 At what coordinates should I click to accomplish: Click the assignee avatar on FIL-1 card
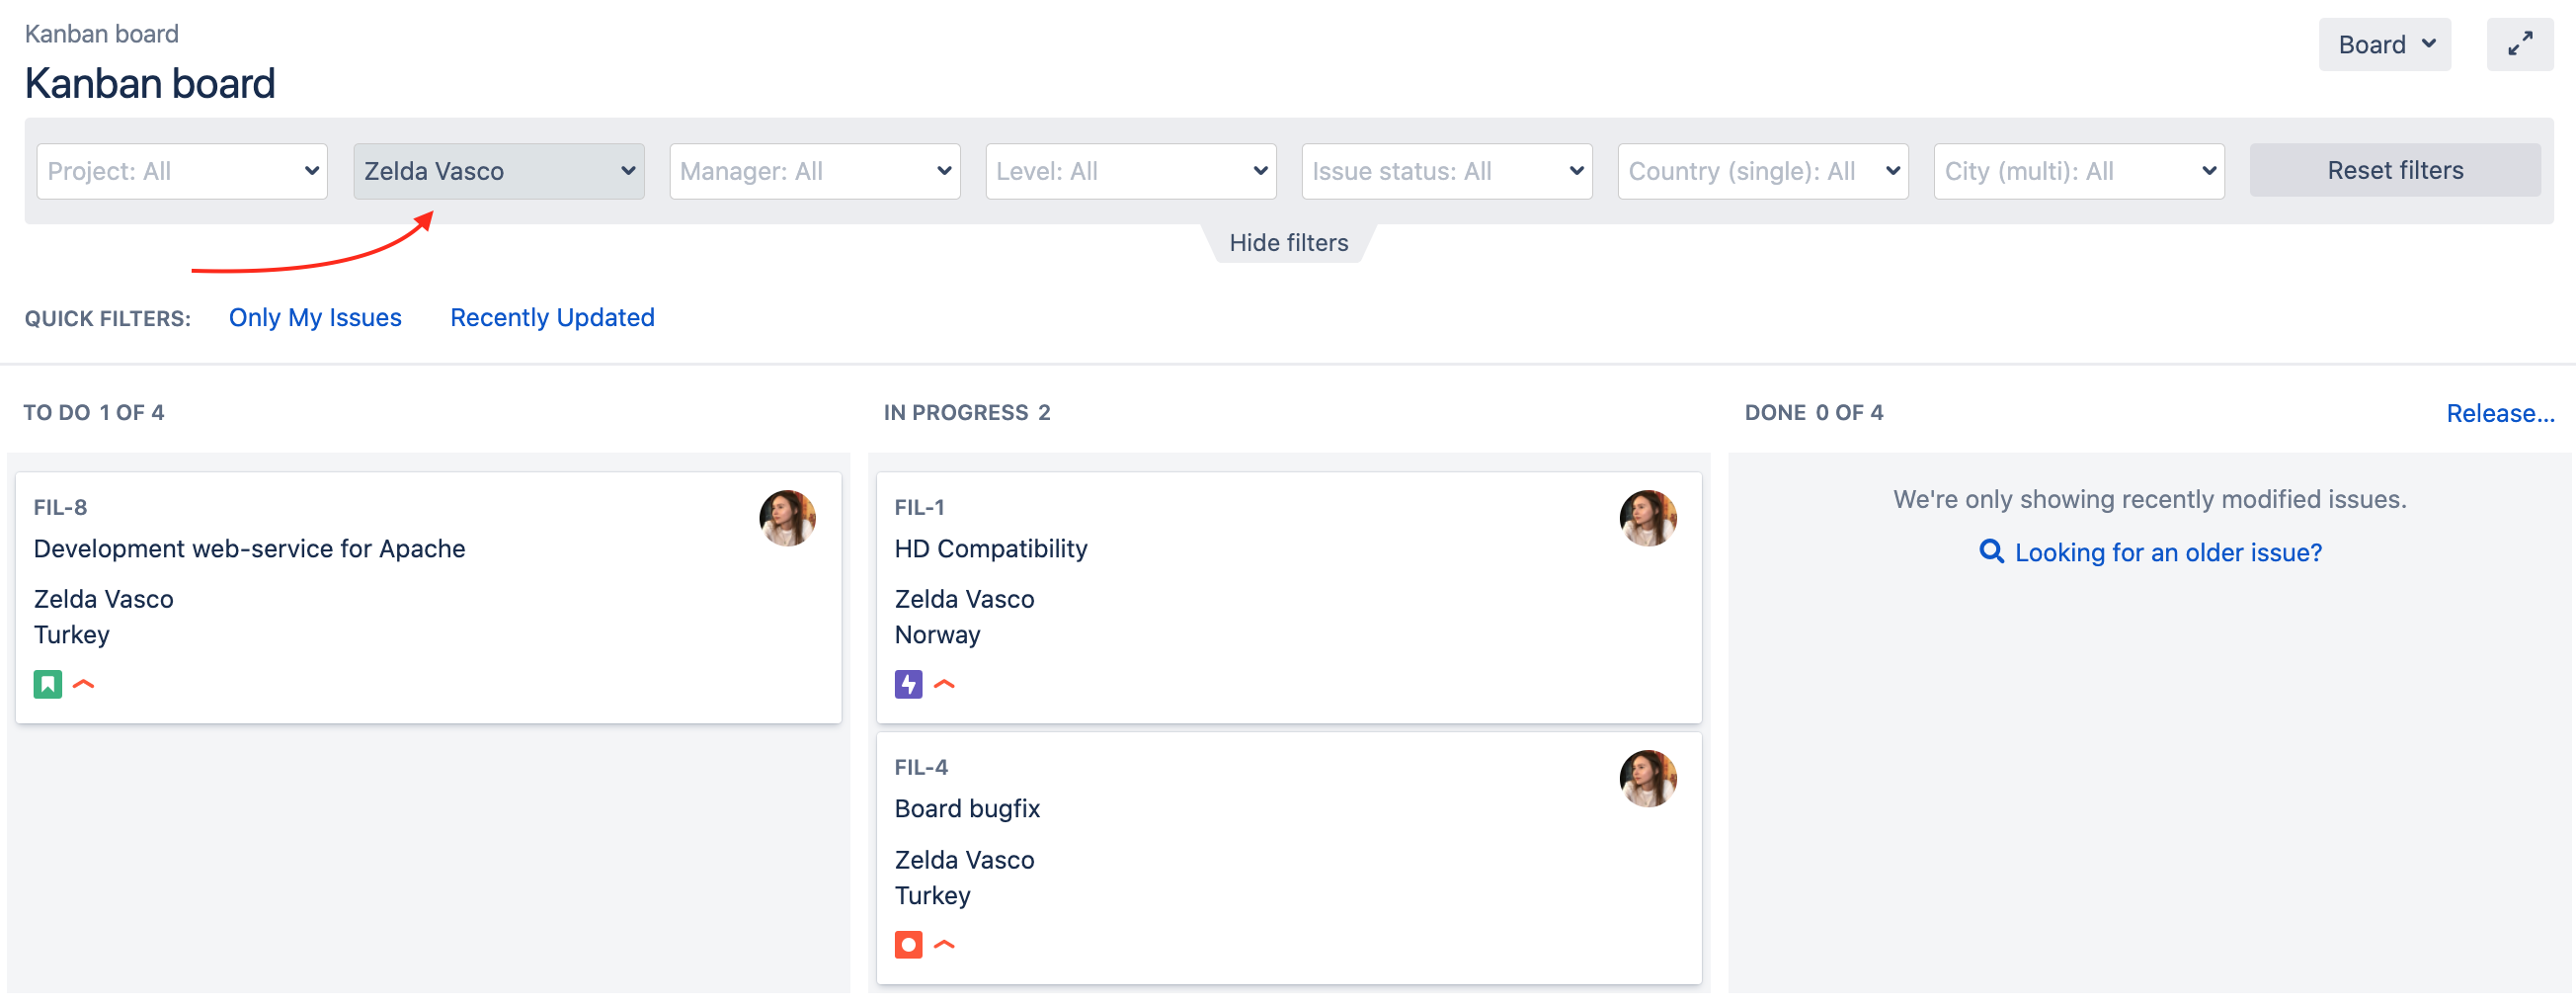1647,518
